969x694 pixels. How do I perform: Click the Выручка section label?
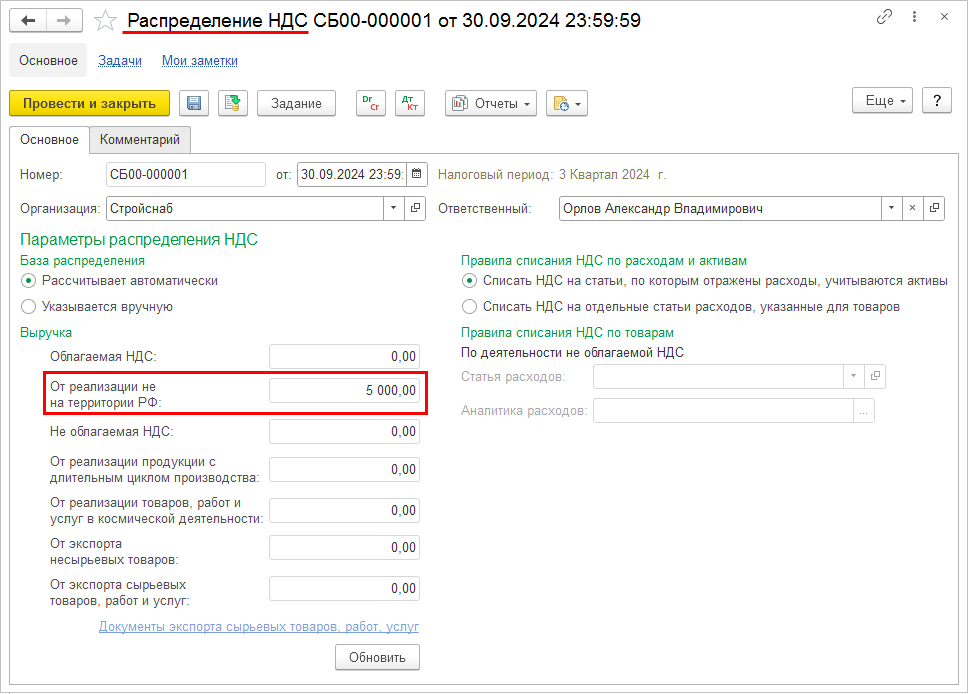click(x=46, y=332)
